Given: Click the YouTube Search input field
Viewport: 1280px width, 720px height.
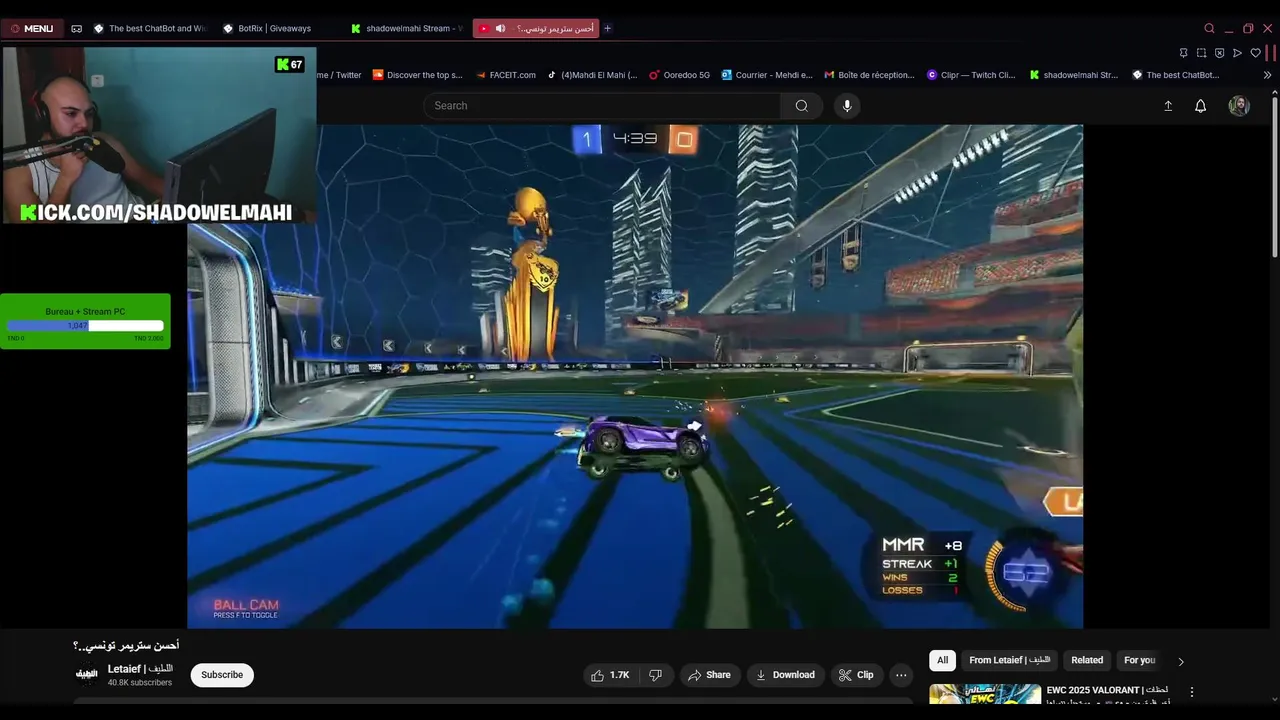Looking at the screenshot, I should click(x=602, y=106).
